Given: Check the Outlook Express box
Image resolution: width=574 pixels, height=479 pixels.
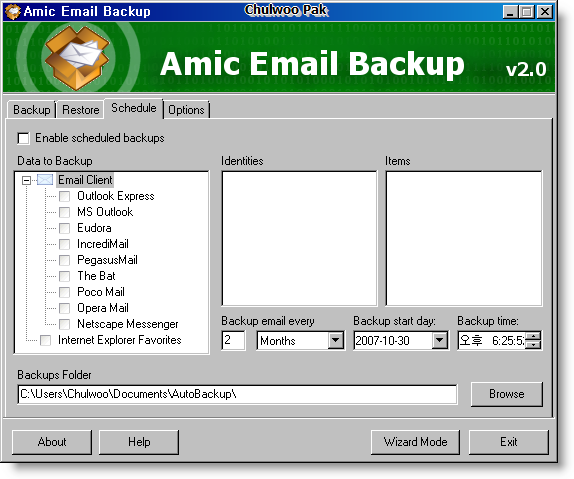Looking at the screenshot, I should [x=64, y=196].
